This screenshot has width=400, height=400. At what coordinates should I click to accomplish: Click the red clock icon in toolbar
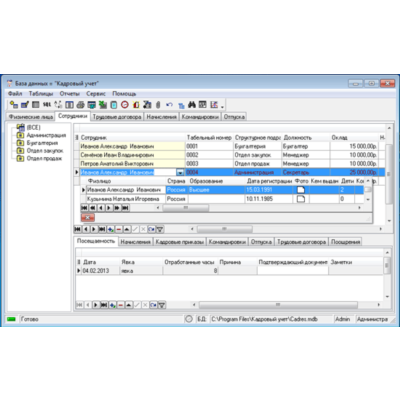(125, 105)
